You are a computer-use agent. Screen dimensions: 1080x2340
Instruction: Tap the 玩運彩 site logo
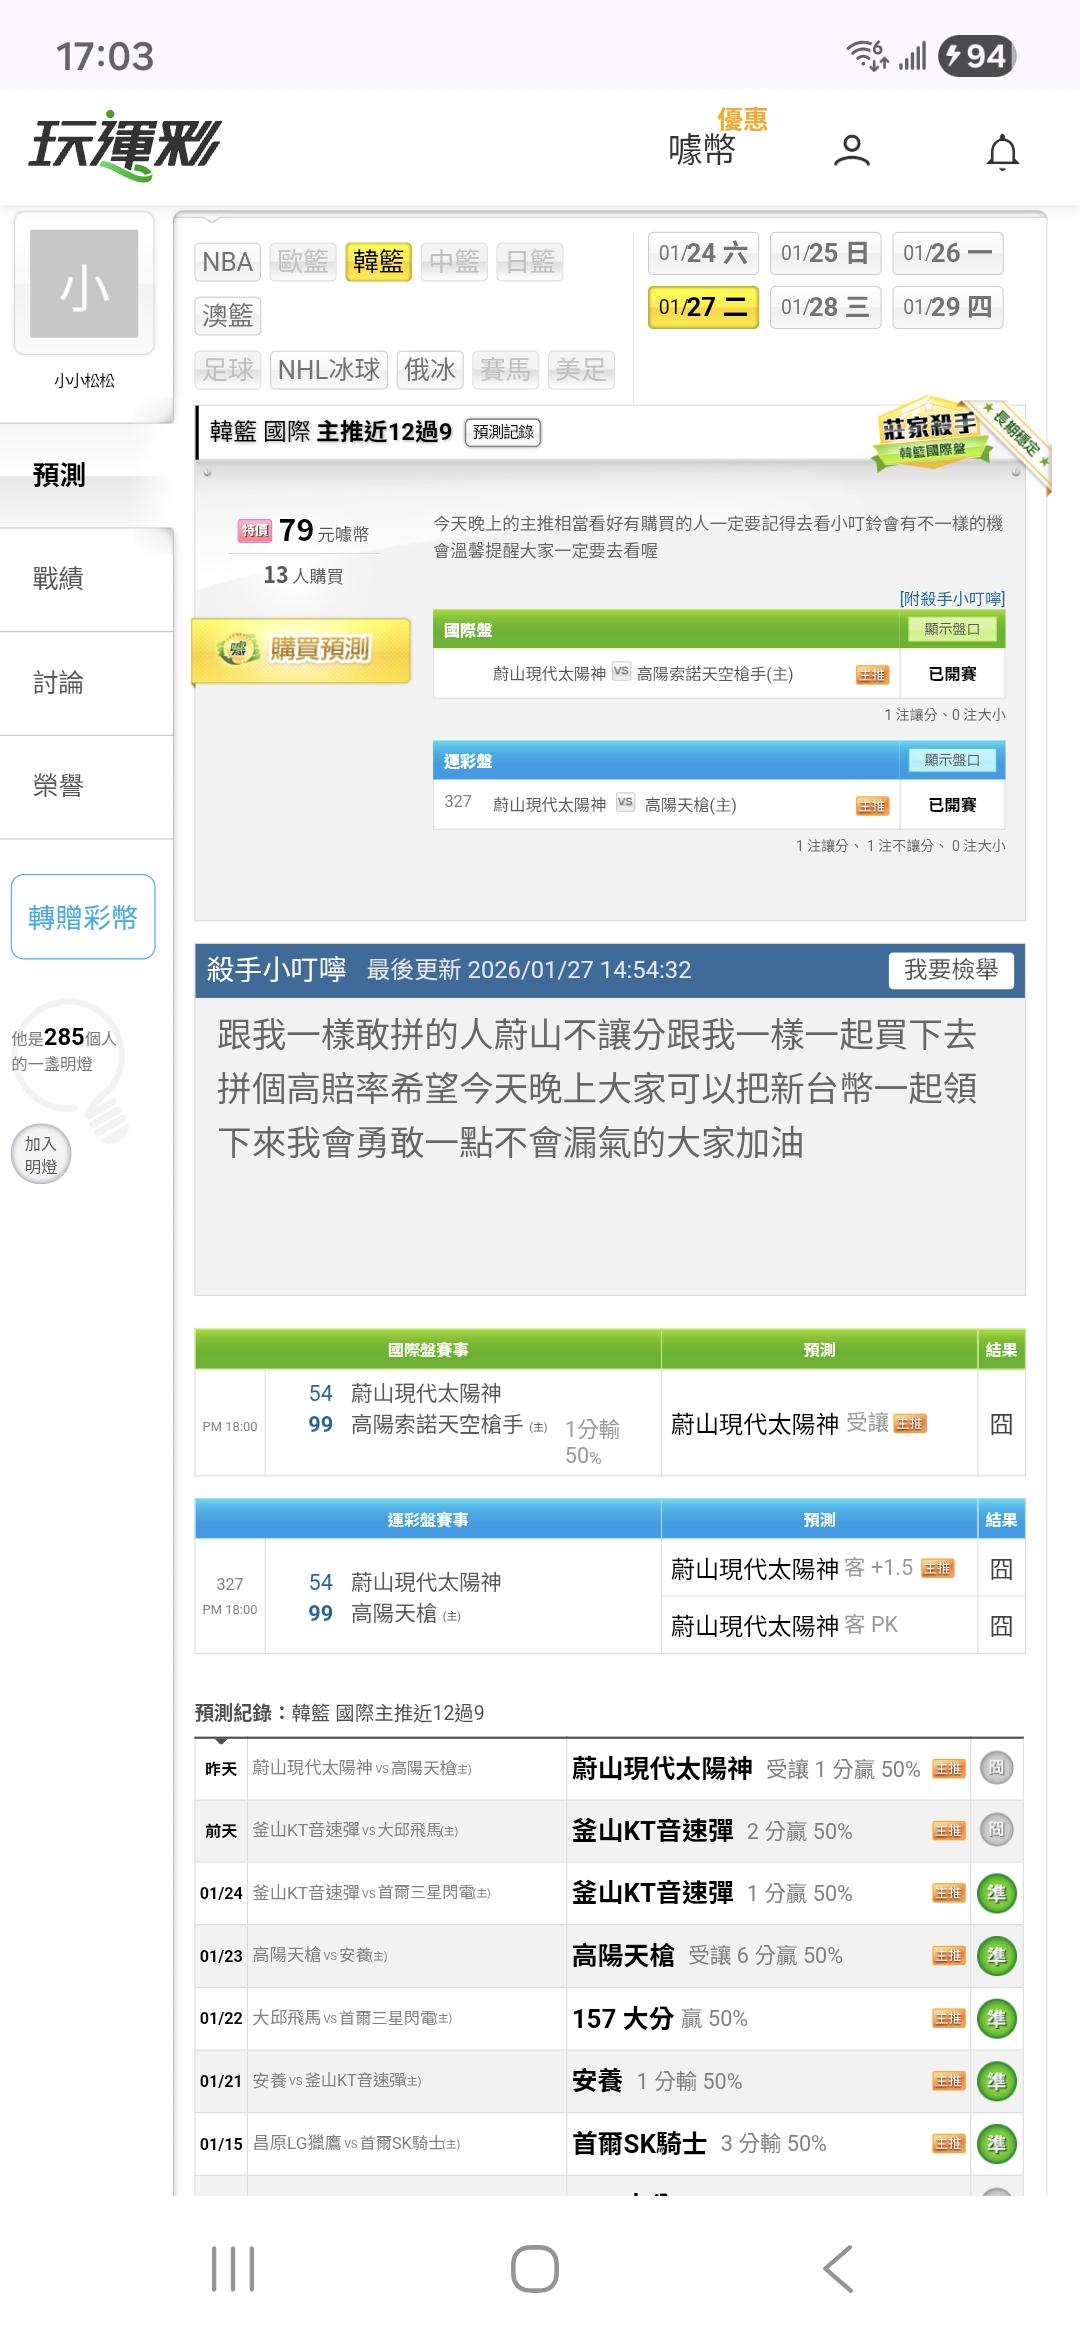point(124,146)
